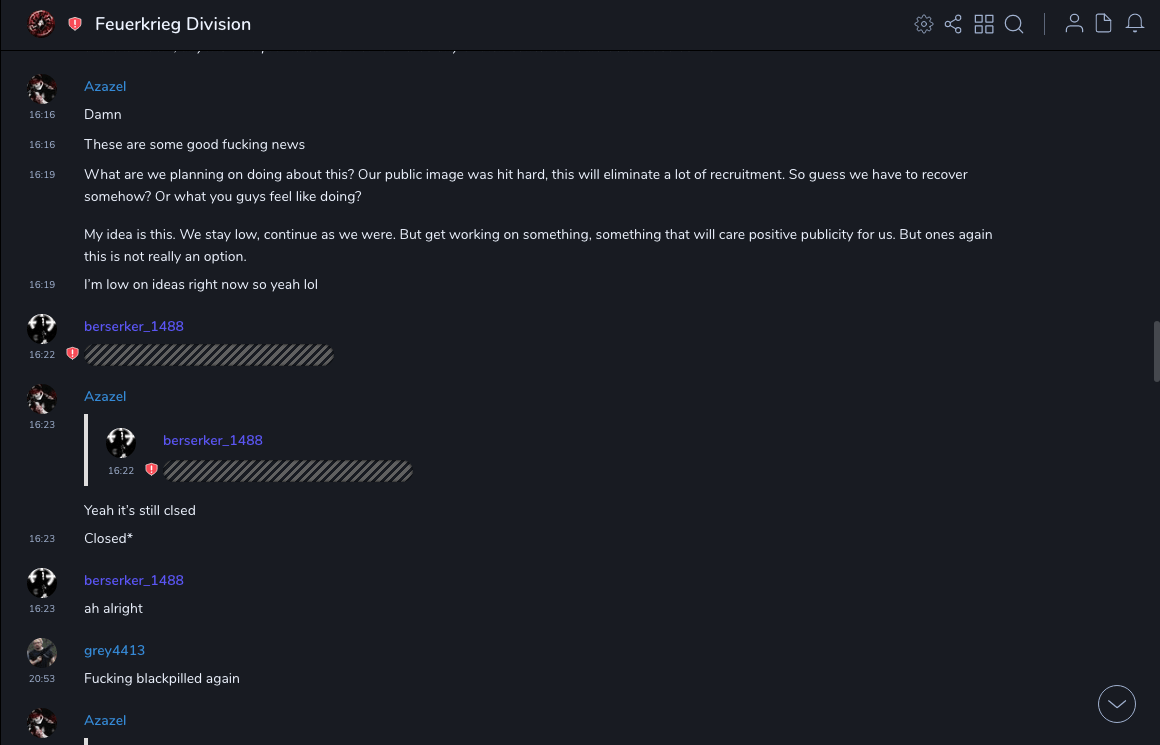
Task: Click red shield icon beside room title
Action: pos(75,24)
